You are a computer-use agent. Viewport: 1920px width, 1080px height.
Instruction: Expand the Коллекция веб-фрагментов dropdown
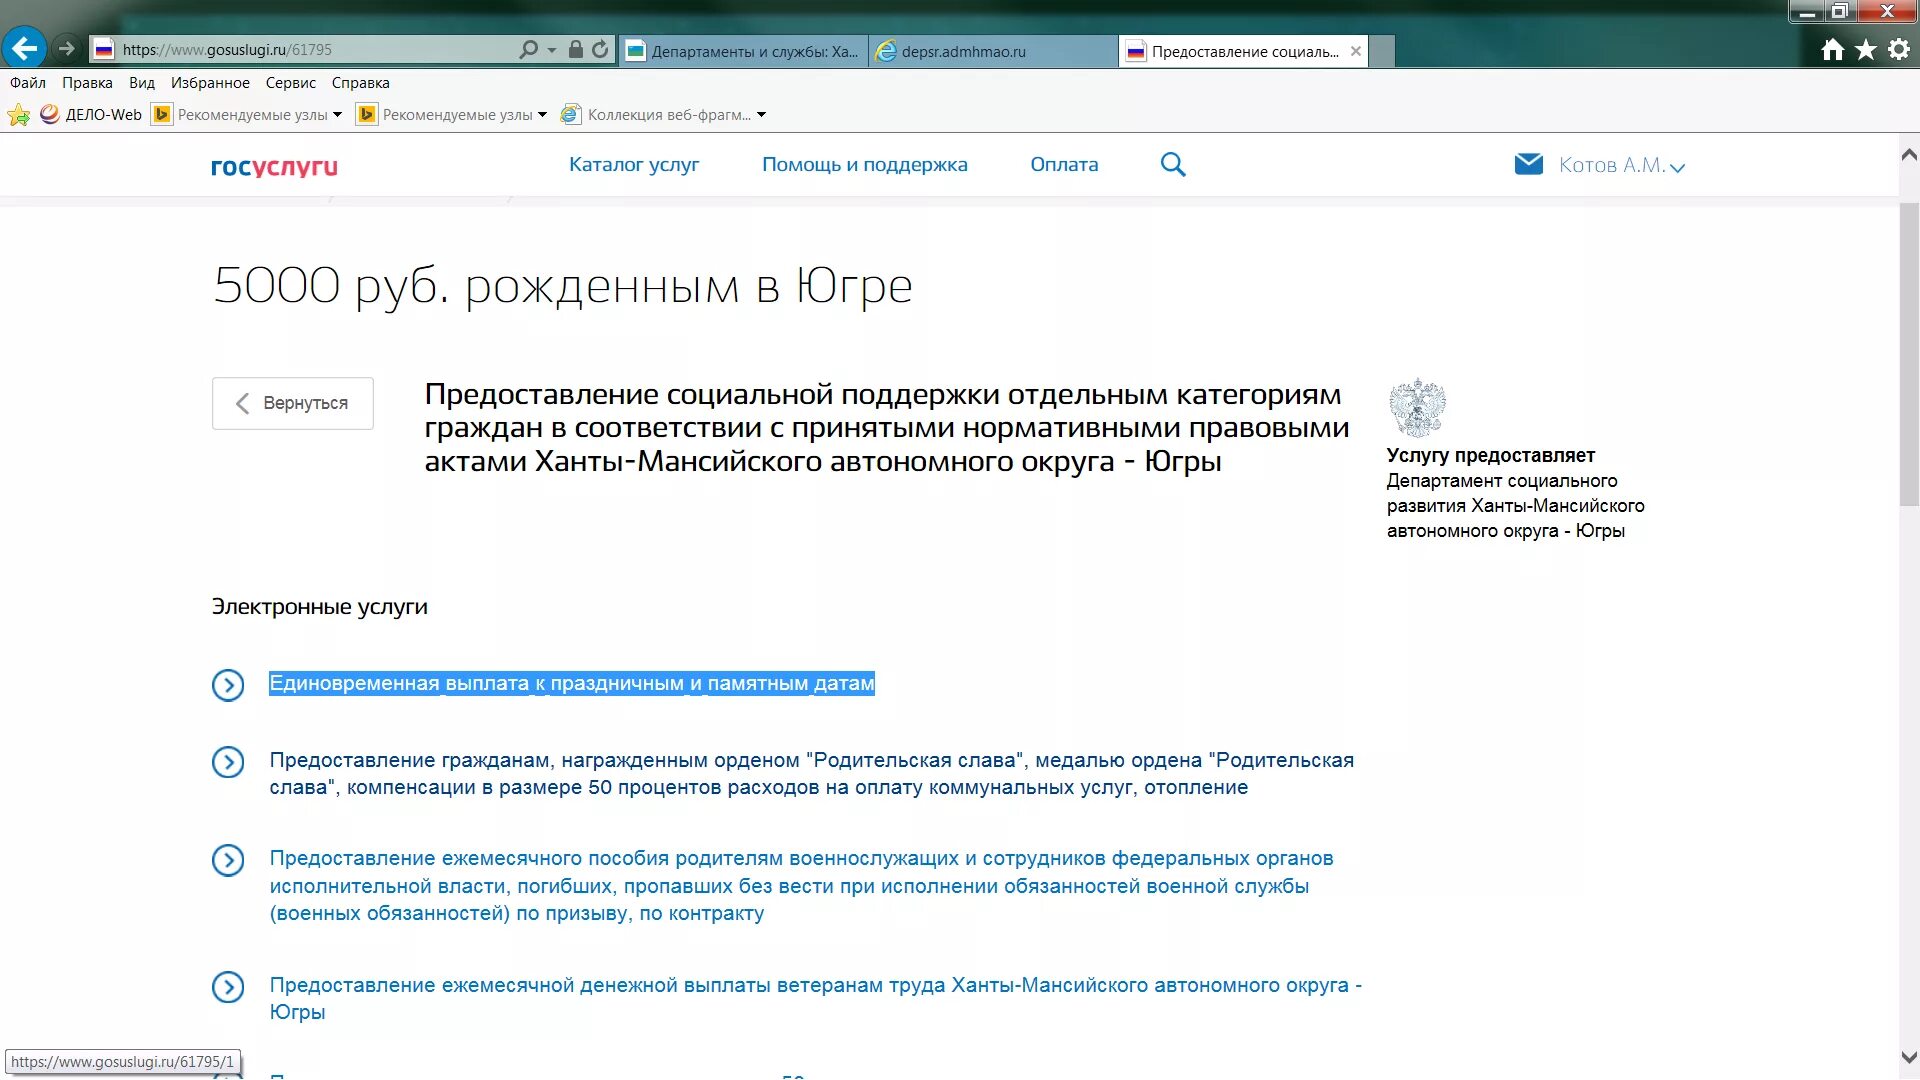pyautogui.click(x=761, y=114)
